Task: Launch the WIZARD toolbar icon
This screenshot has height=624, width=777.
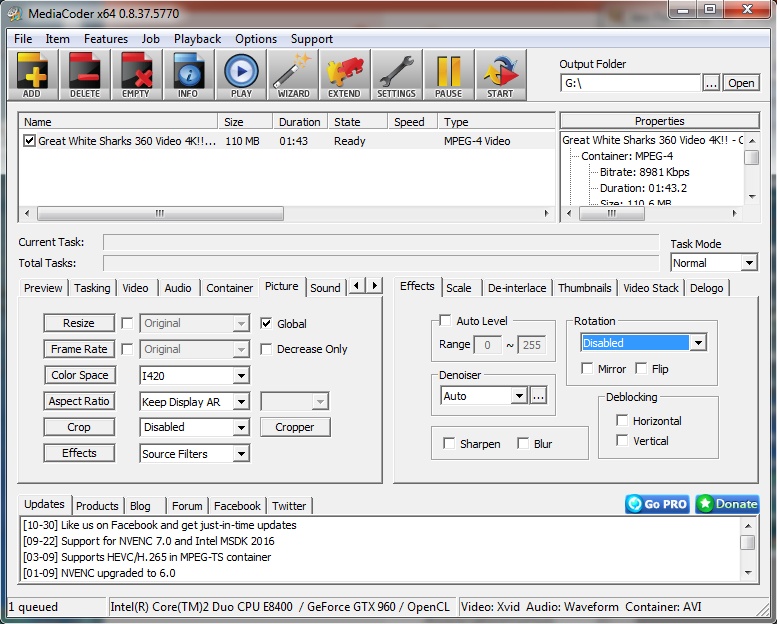Action: [x=293, y=75]
